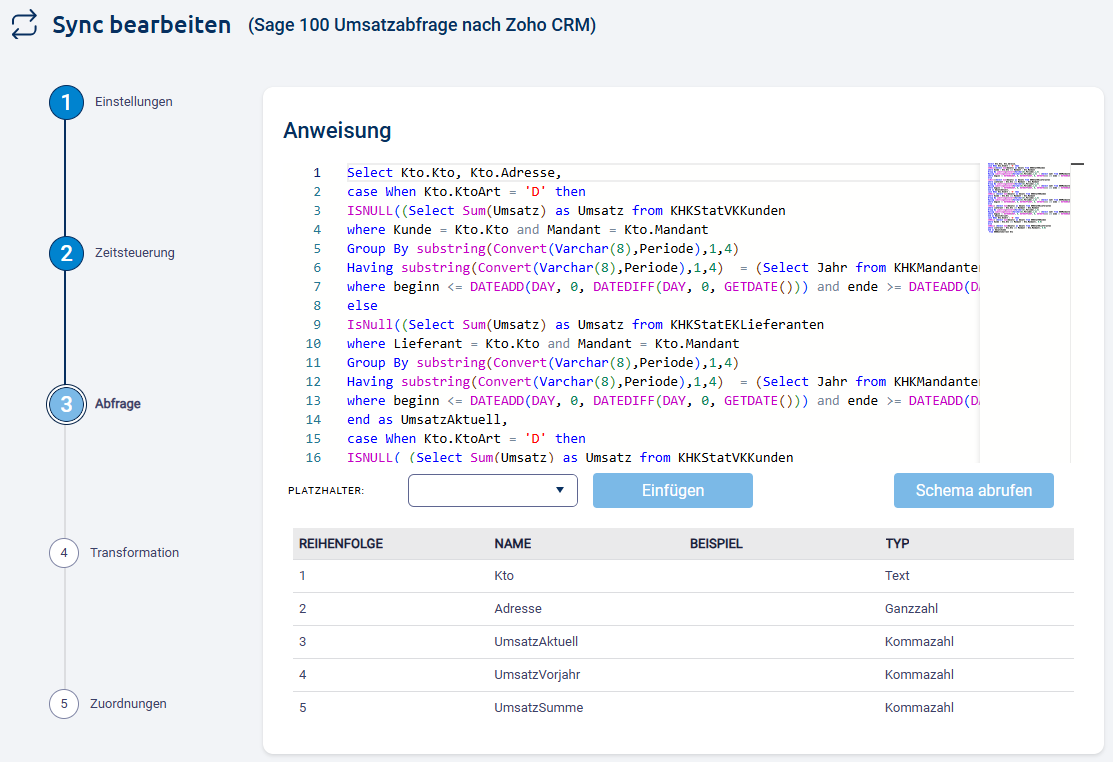Screen dimensions: 1113x762
Task: Go to step 2 circle Zeitsteuerung
Action: (x=66, y=253)
